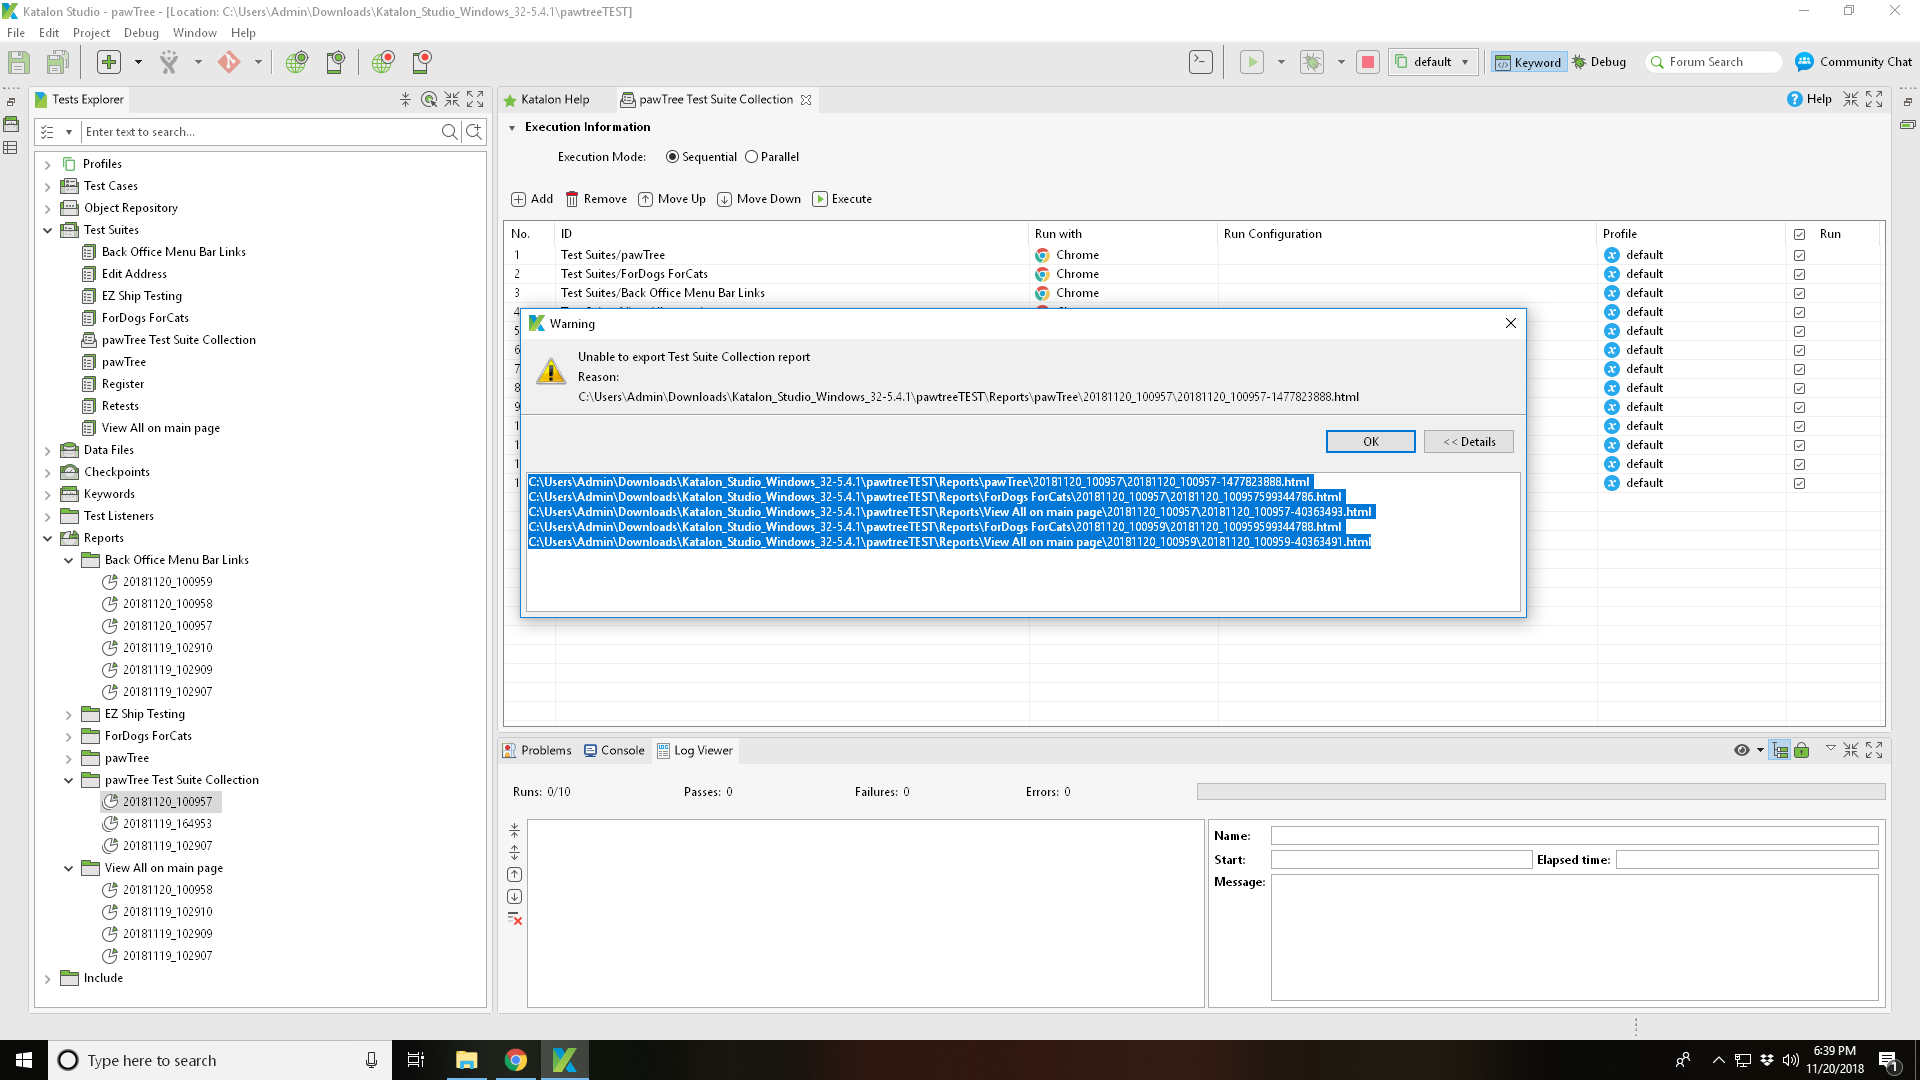Open the Community Chat icon
This screenshot has width=1920, height=1080.
point(1804,62)
